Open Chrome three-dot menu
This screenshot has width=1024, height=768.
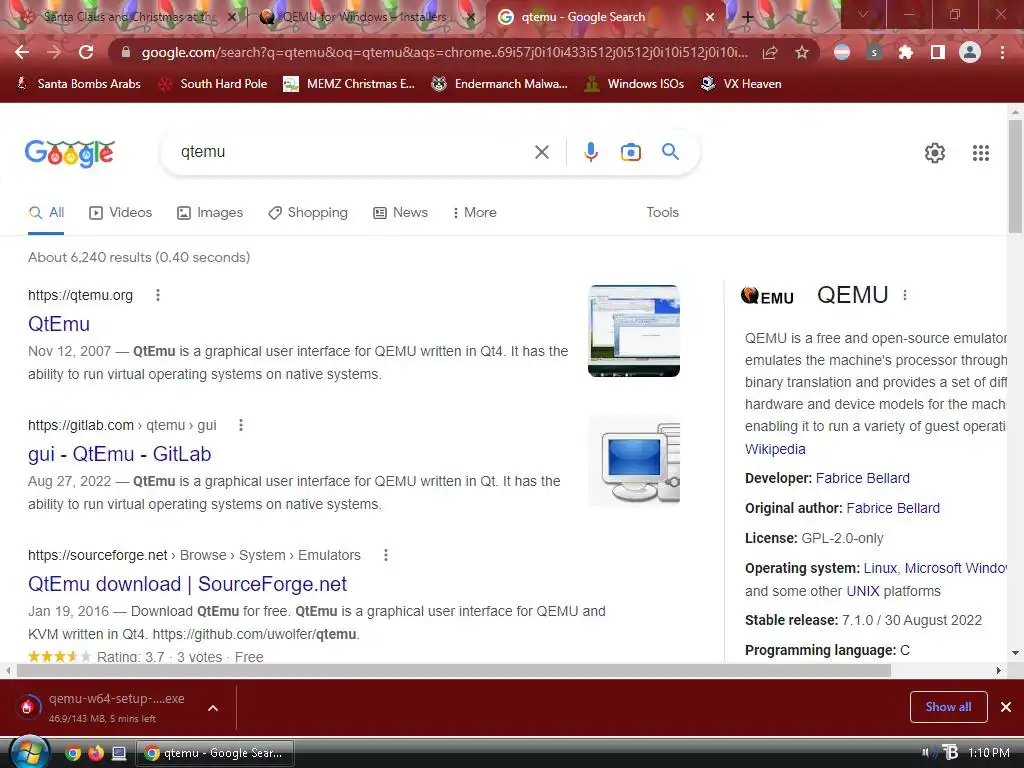click(x=1002, y=52)
